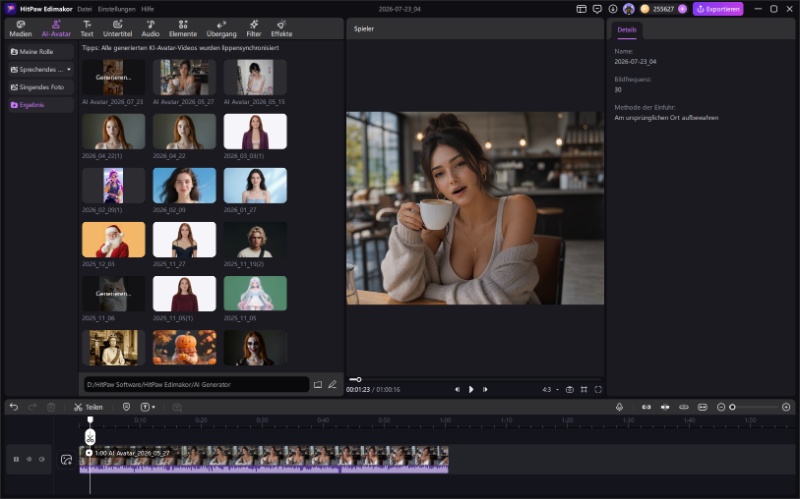Screen dimensions: 800x499
Task: Open the 4:3 aspect ratio dropdown
Action: 550,389
